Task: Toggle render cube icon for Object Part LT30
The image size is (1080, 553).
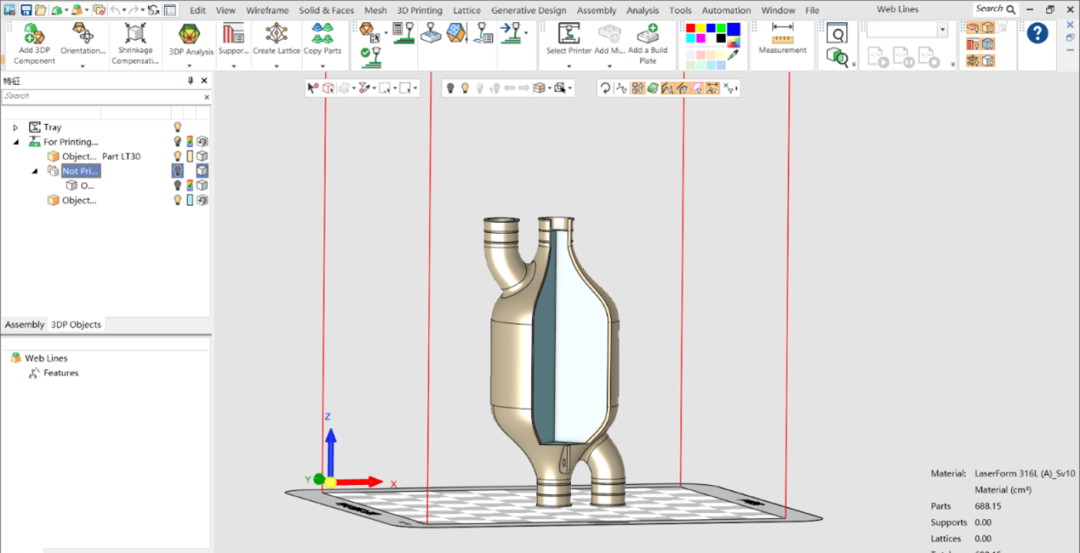Action: [202, 156]
